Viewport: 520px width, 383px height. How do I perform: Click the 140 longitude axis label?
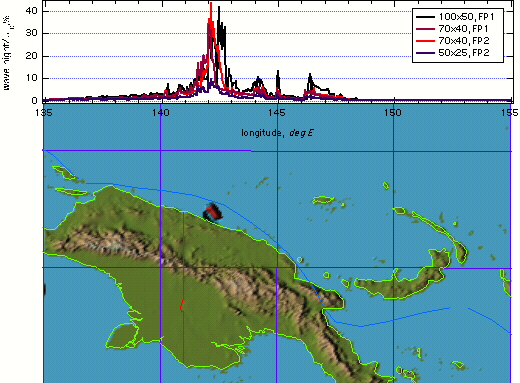tap(161, 113)
